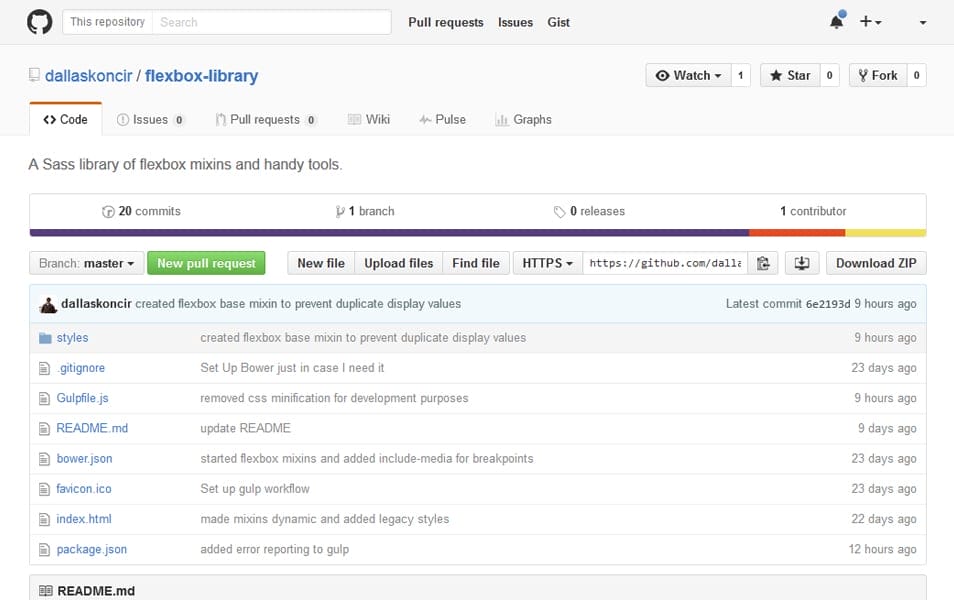The image size is (954, 600).
Task: Open the GitHub Octocat home logo
Action: (x=40, y=22)
